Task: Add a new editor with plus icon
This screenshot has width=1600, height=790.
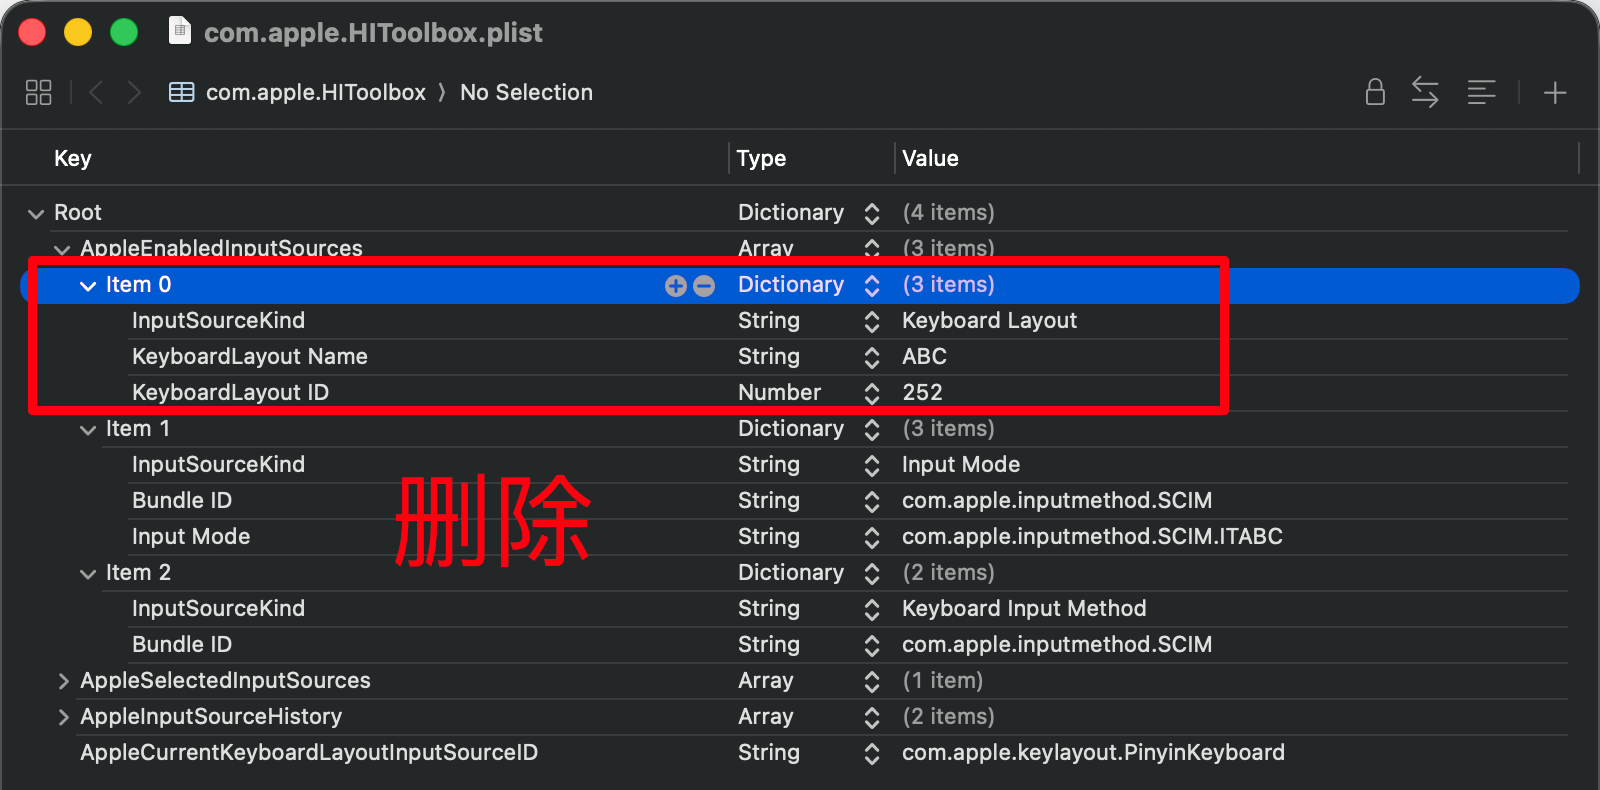Action: point(1554,93)
